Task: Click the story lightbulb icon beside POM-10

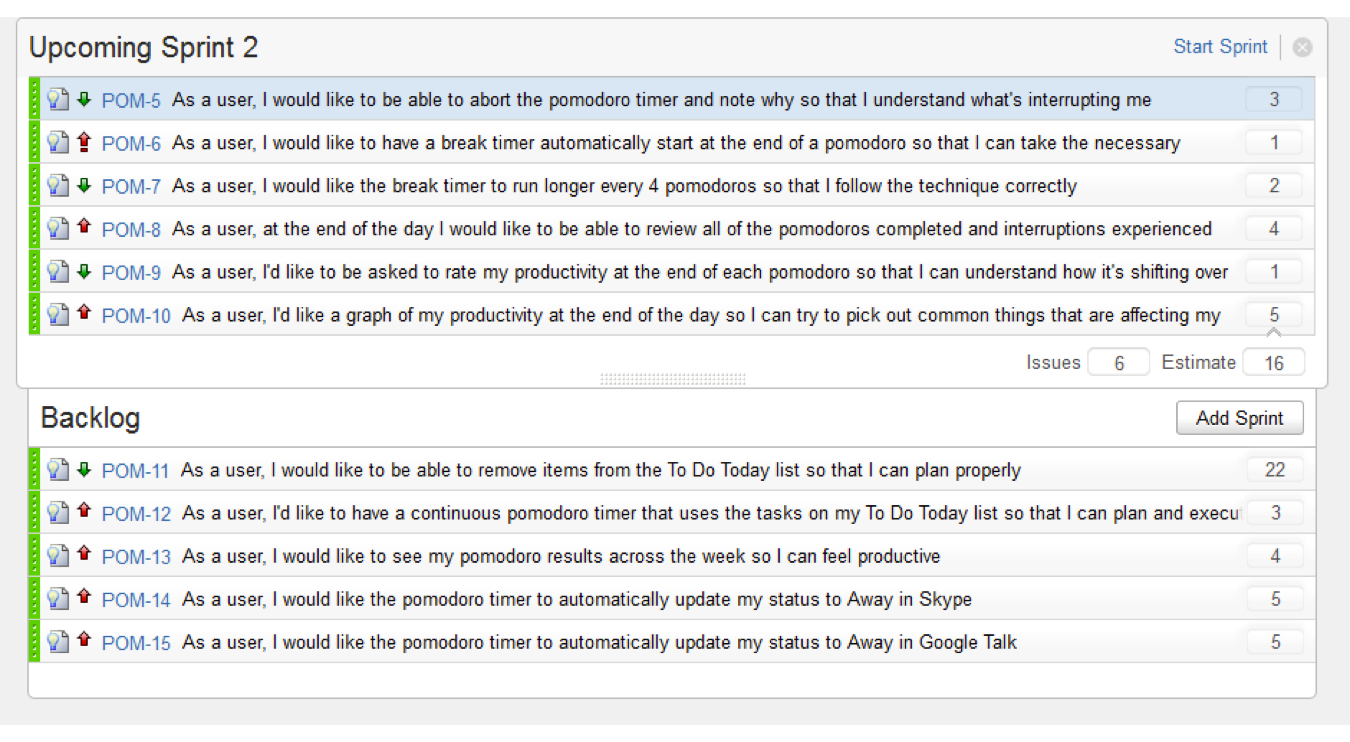Action: pyautogui.click(x=58, y=314)
